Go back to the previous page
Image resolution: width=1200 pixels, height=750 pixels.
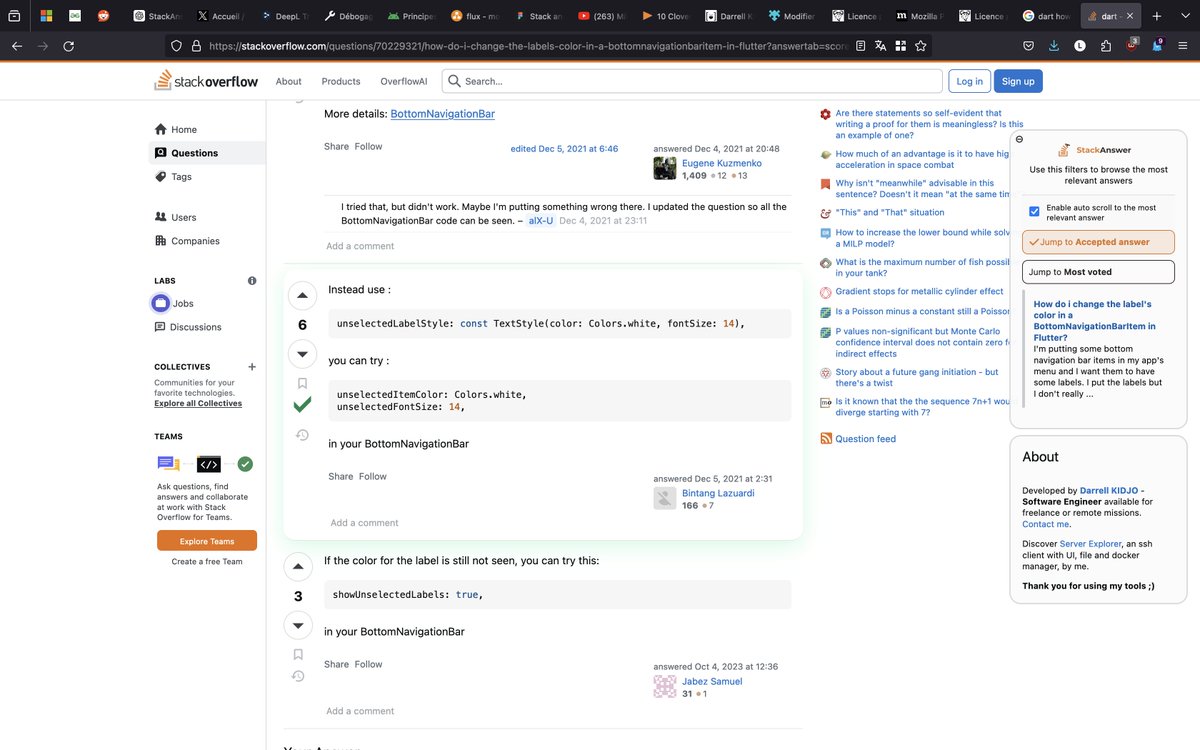pyautogui.click(x=16, y=46)
